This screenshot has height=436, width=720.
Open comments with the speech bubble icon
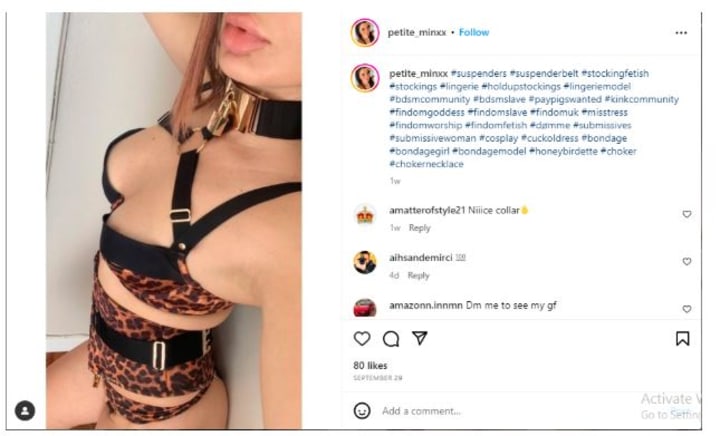[391, 339]
